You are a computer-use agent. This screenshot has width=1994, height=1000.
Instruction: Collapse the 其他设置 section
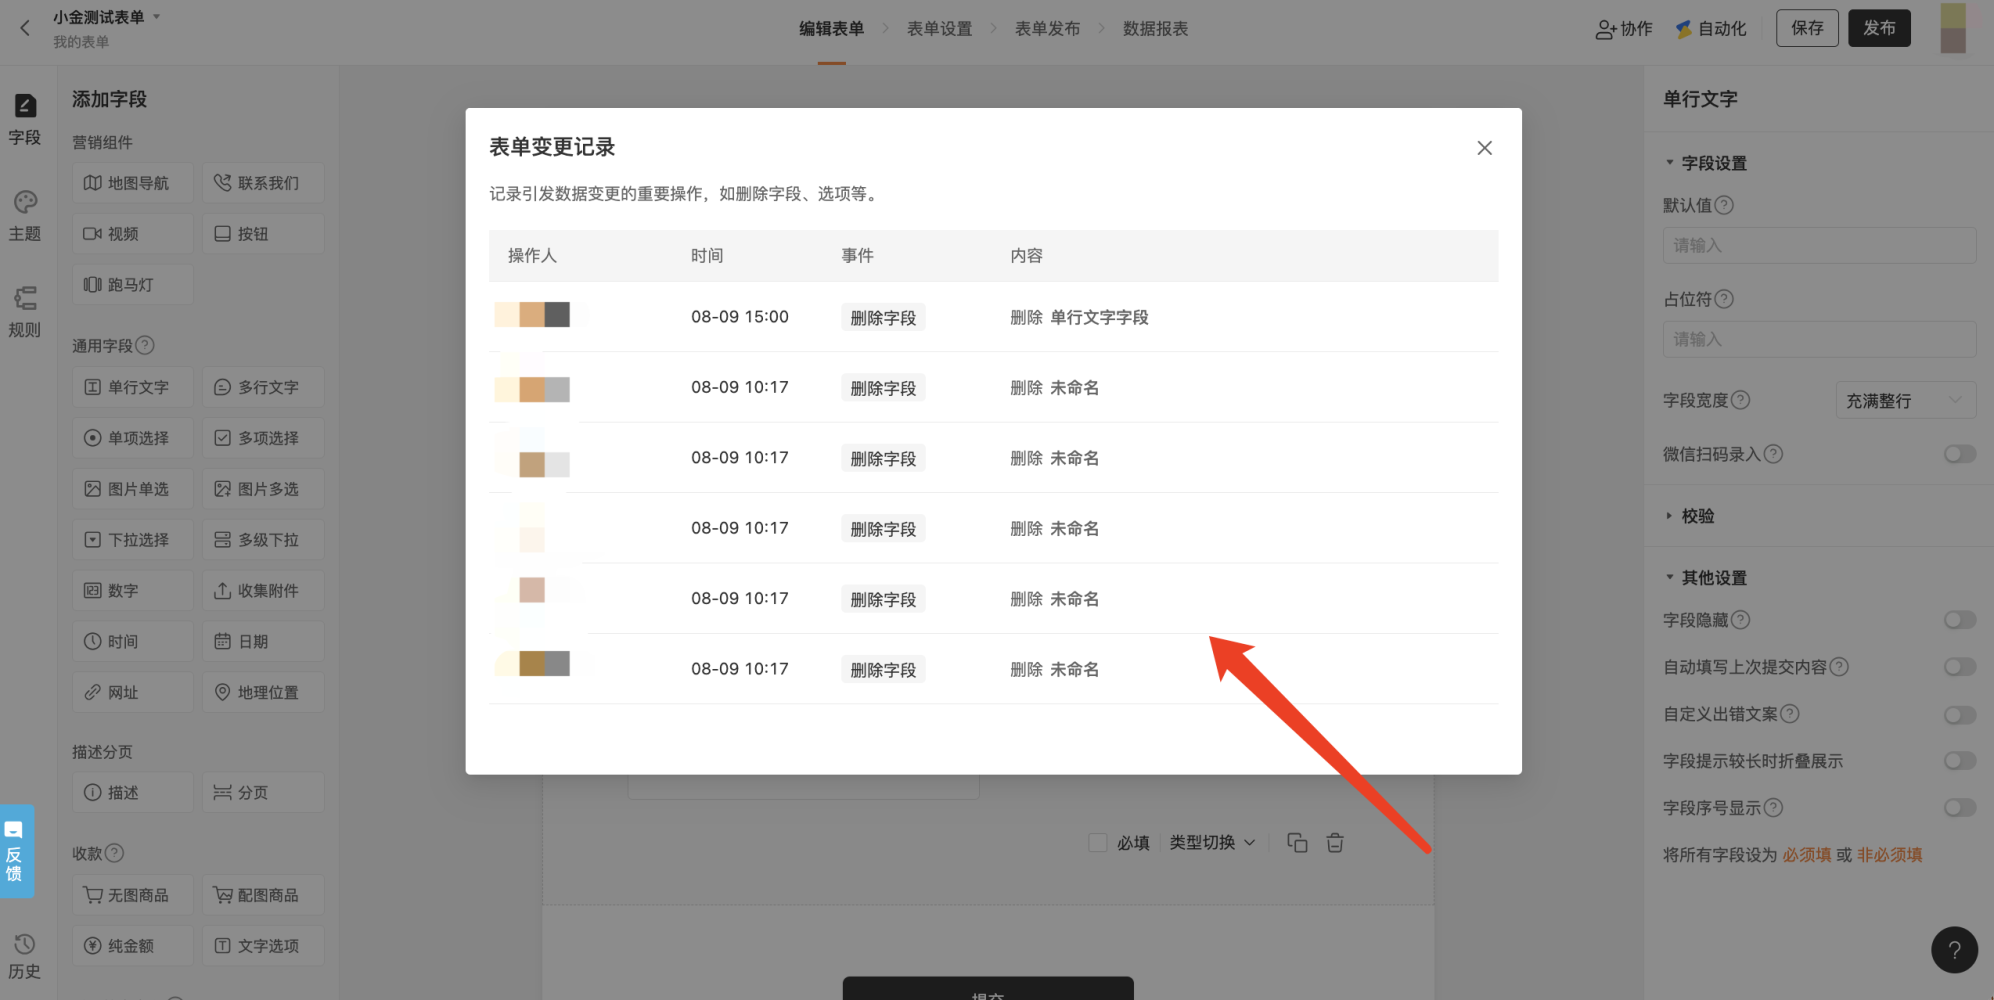point(1706,578)
